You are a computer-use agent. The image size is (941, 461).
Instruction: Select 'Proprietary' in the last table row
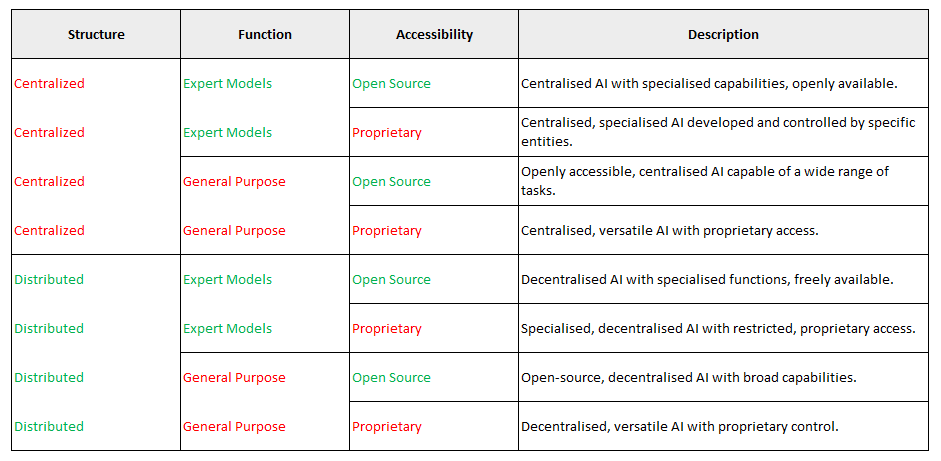pos(387,427)
